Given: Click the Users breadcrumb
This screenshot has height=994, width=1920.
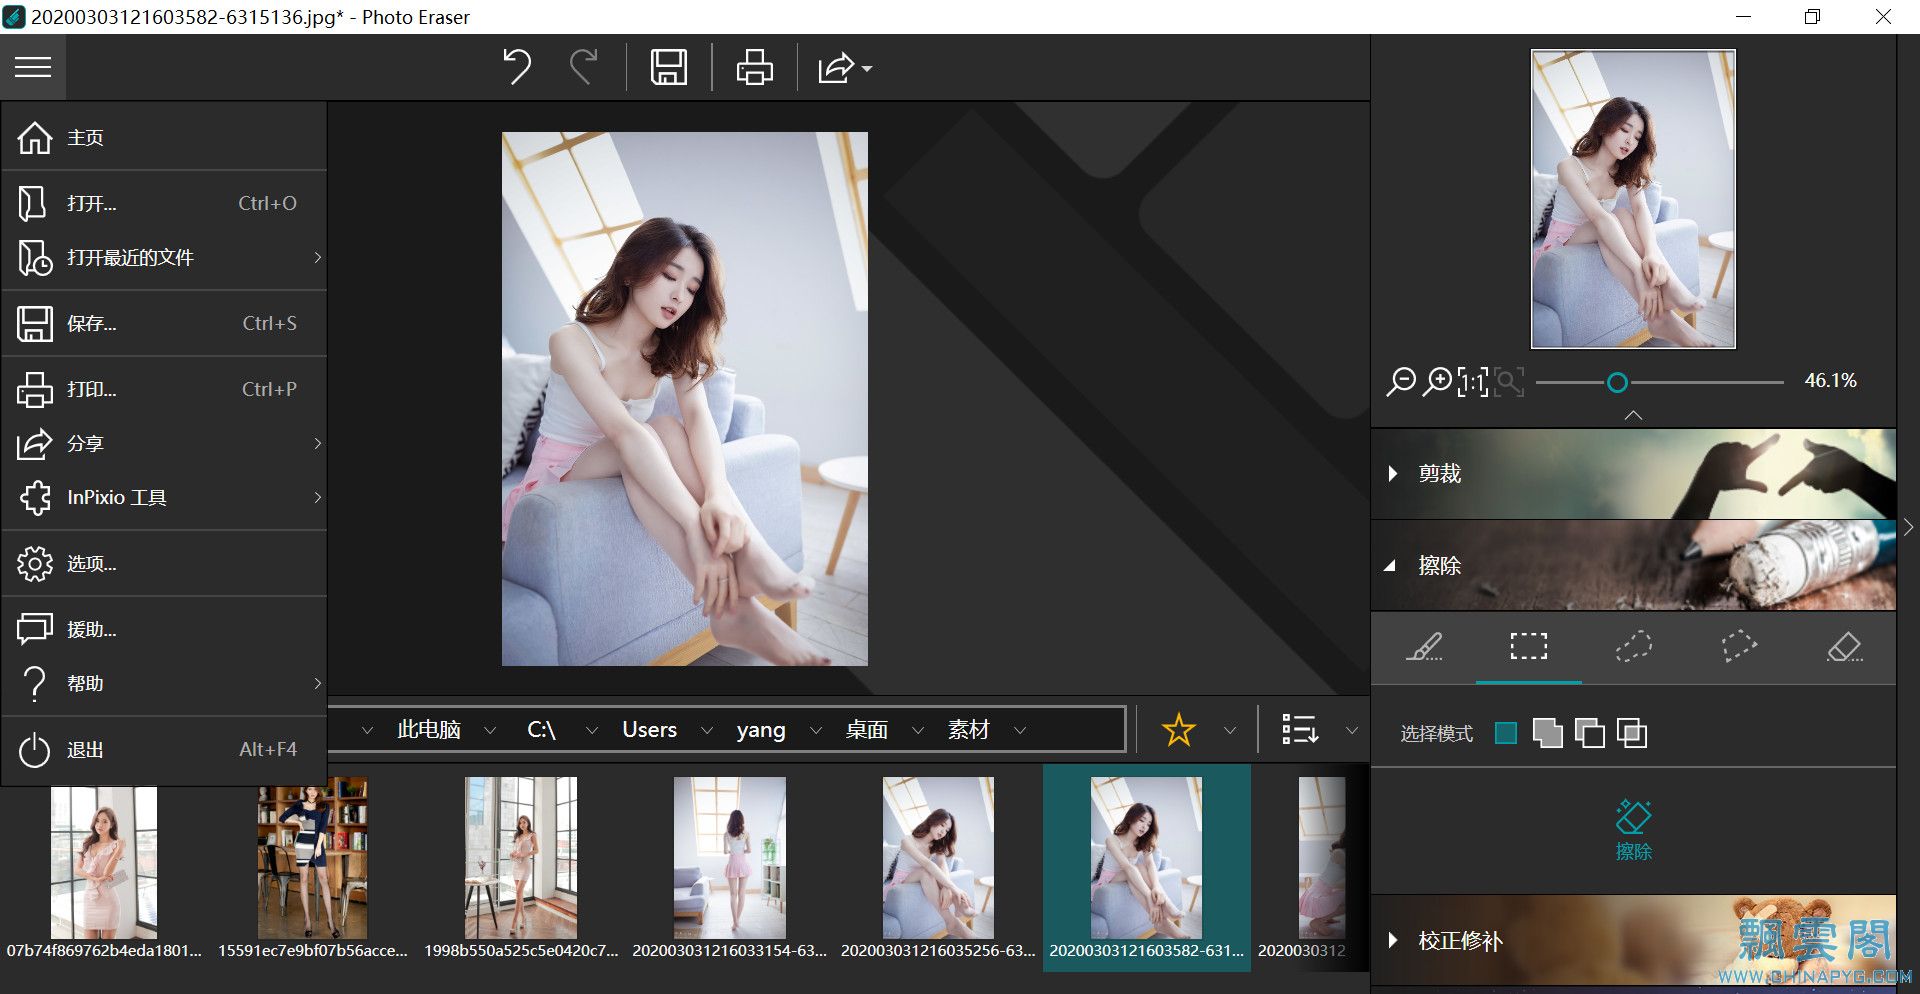Looking at the screenshot, I should click(x=649, y=730).
